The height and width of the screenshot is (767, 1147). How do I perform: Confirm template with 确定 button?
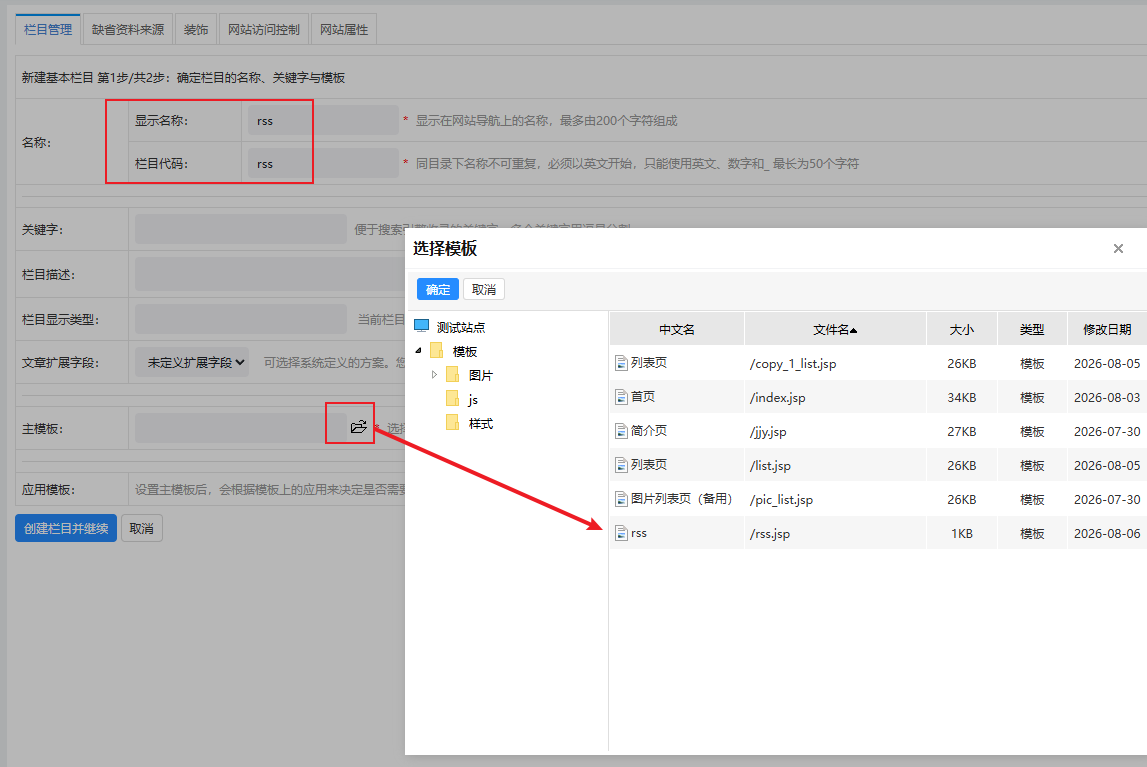click(x=437, y=290)
